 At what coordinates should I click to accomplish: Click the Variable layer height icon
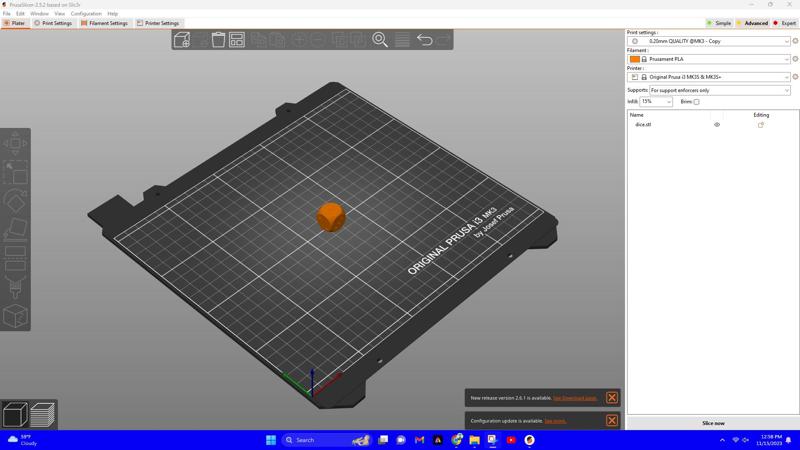click(402, 40)
